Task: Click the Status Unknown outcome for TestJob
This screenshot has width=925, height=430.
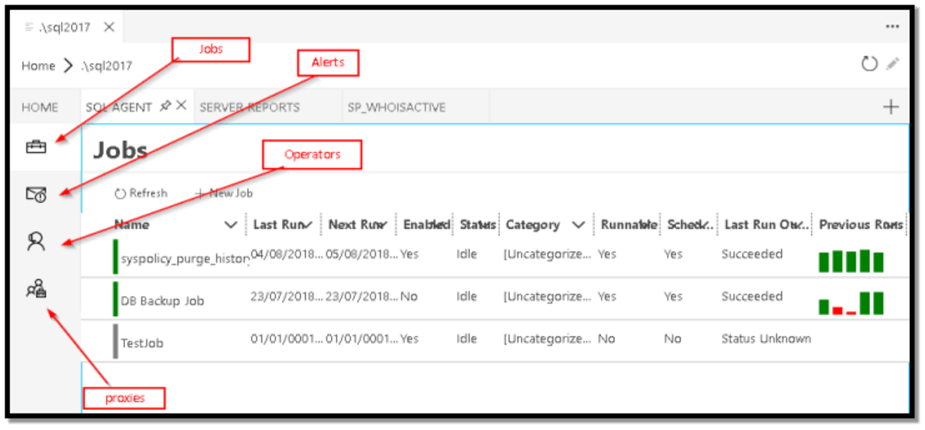Action: [766, 339]
